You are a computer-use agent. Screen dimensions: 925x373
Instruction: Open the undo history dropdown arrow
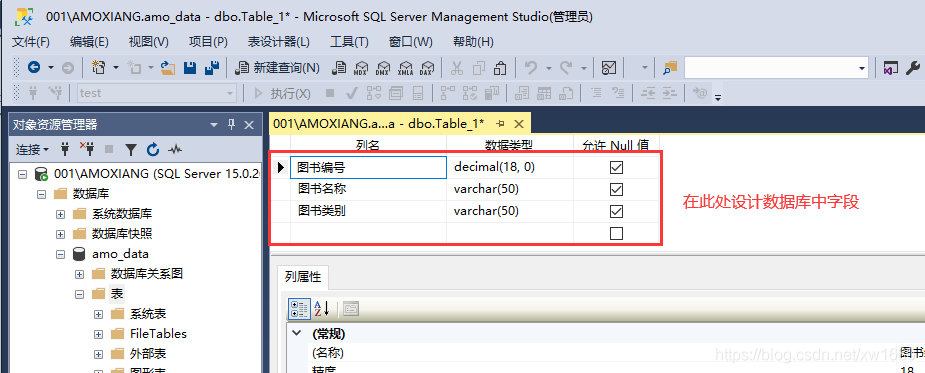pos(548,68)
